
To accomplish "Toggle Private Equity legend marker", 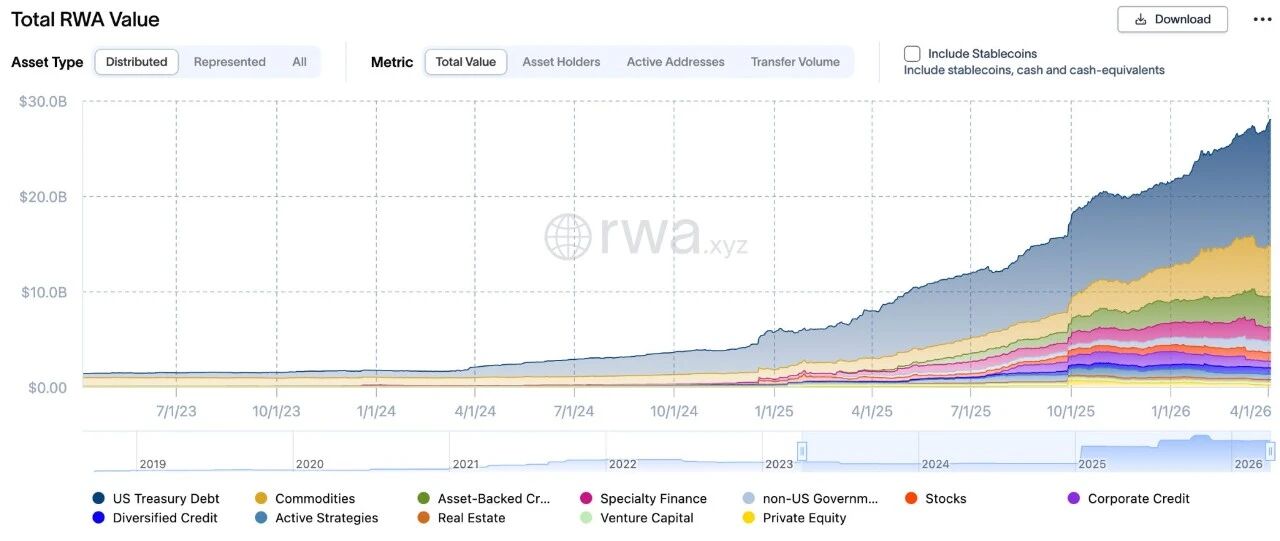I will point(749,518).
